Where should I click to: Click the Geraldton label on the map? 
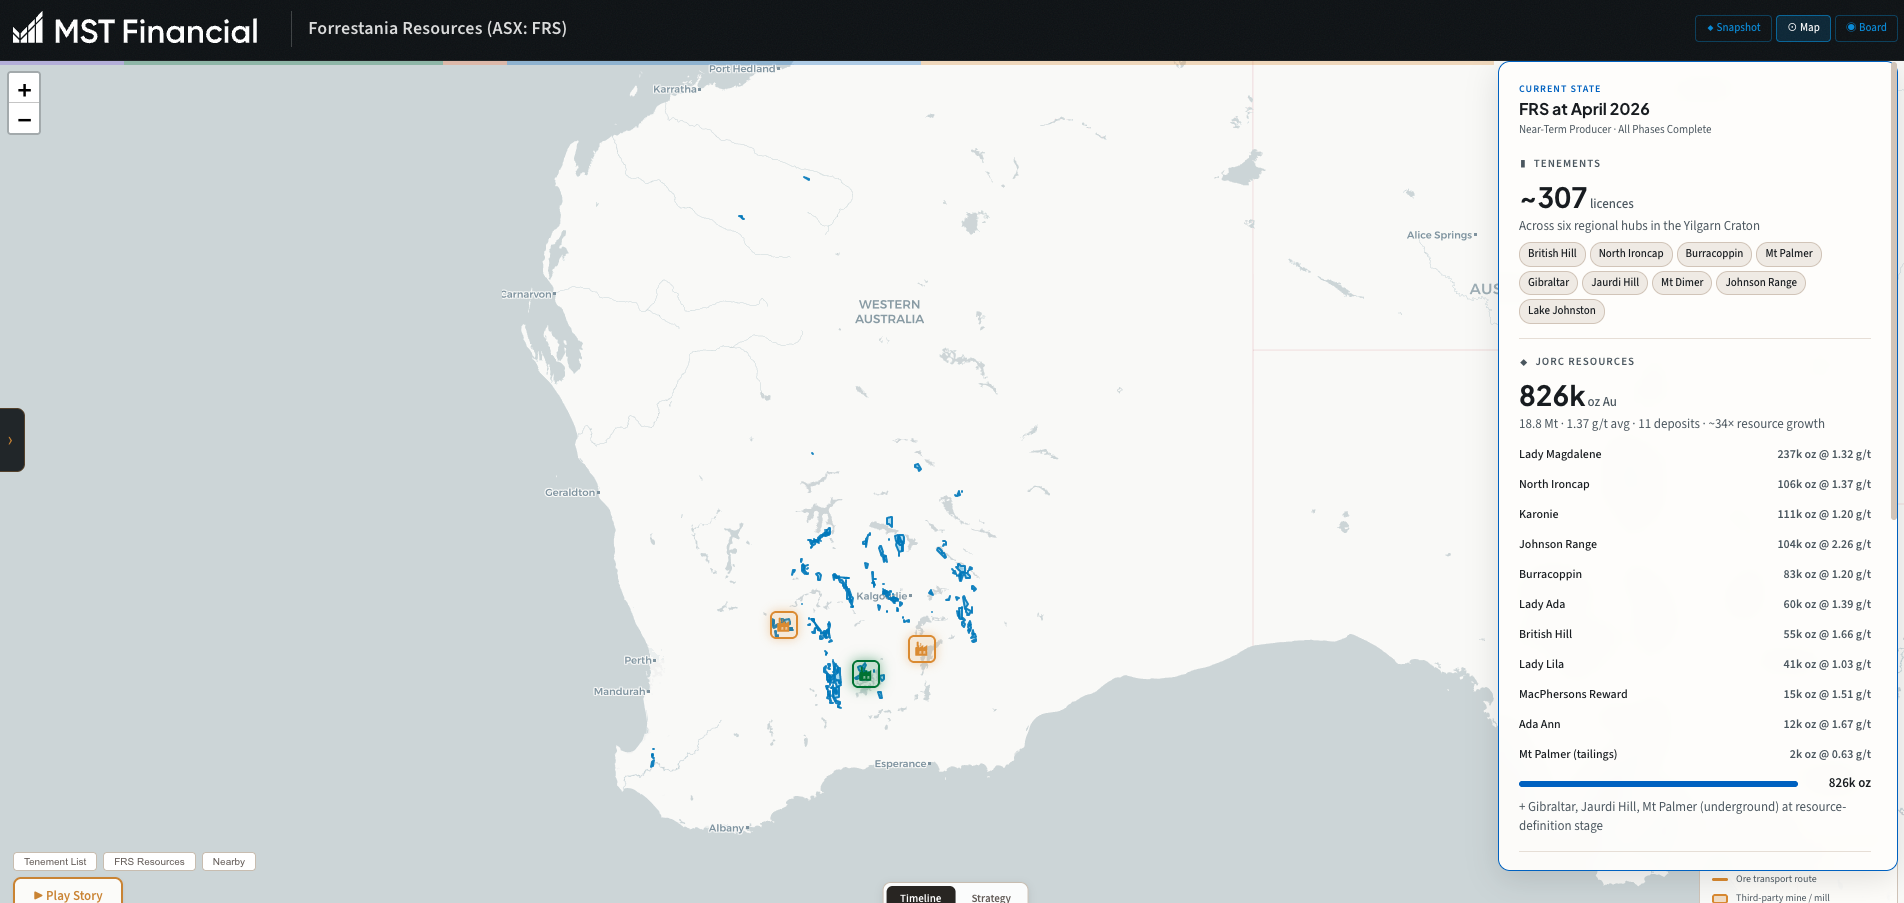click(x=571, y=492)
